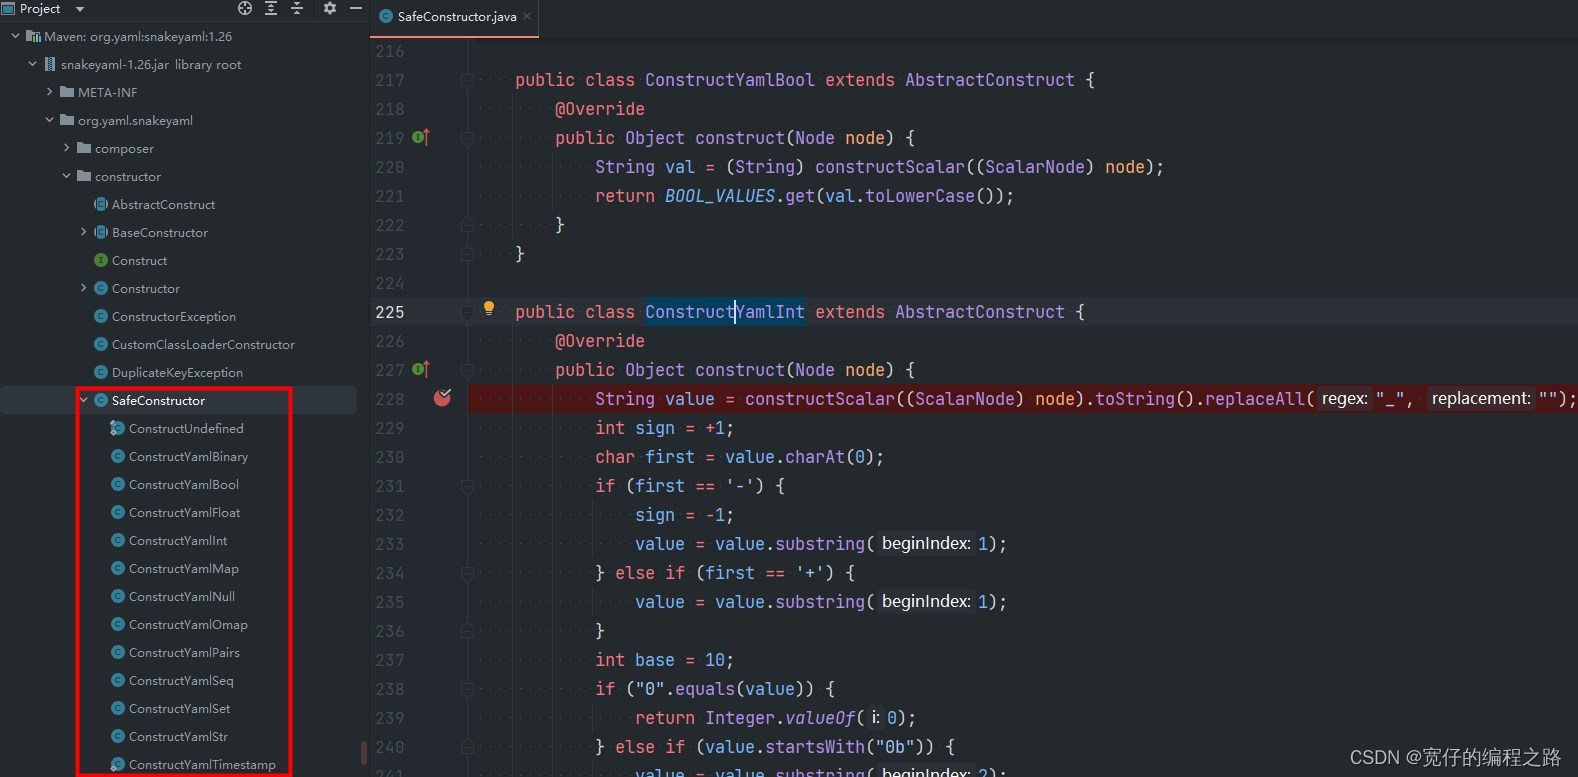This screenshot has height=777, width=1578.
Task: Select ConstructYamlStr in the tree
Action: [x=178, y=736]
